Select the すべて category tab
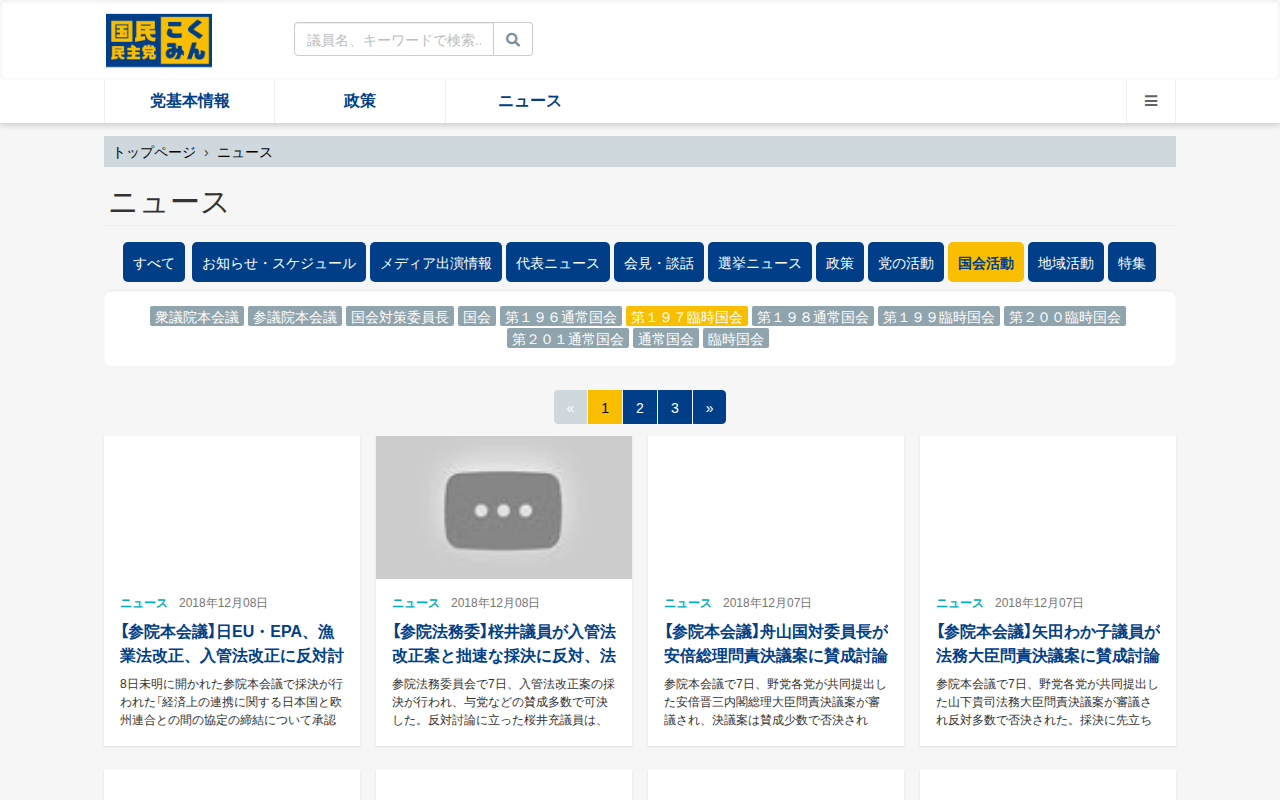The image size is (1280, 800). 154,262
